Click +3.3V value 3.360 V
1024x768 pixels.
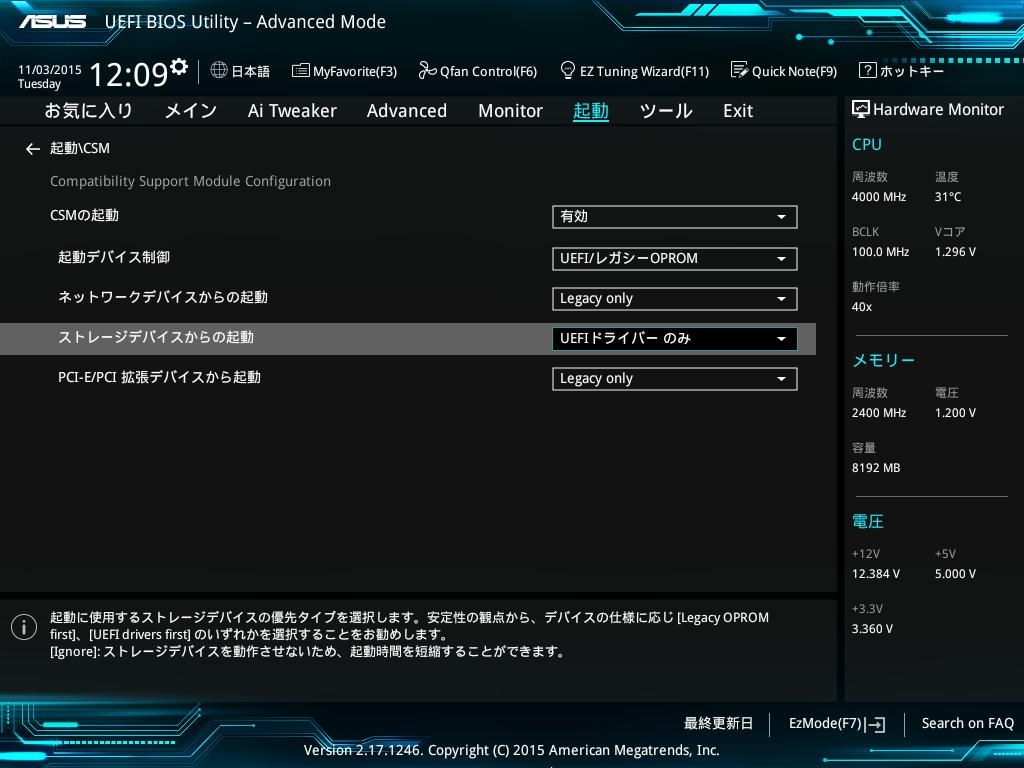pos(872,629)
